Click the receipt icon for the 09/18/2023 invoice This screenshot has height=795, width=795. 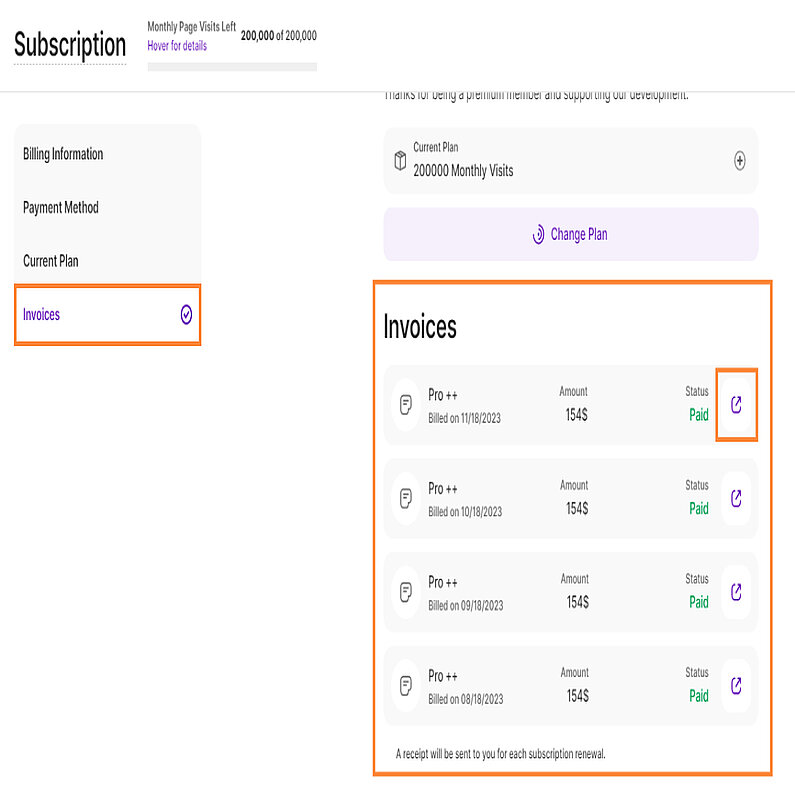point(406,592)
